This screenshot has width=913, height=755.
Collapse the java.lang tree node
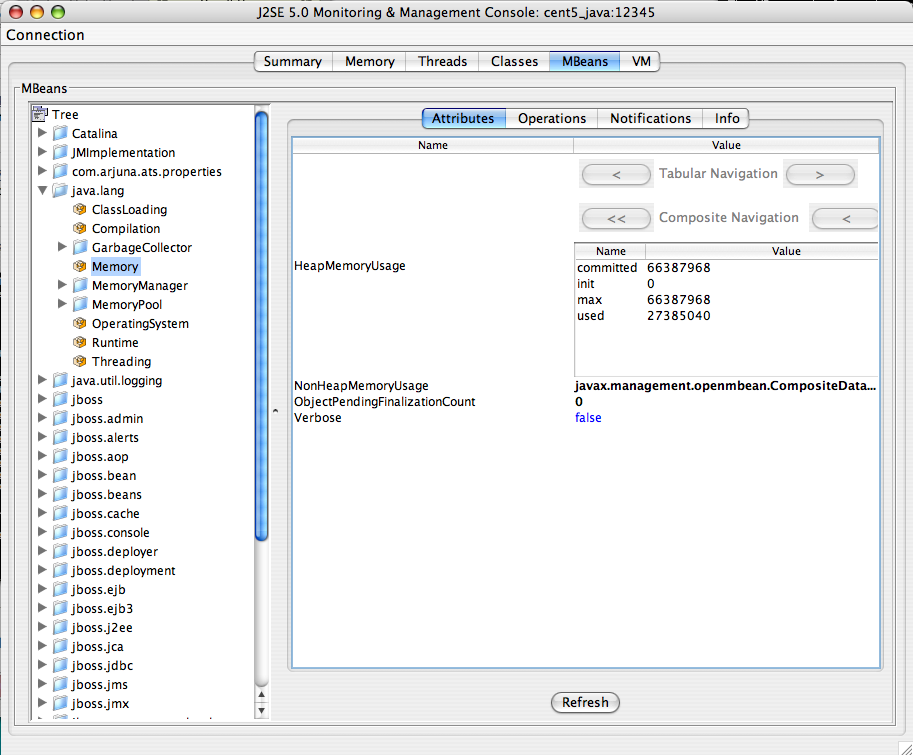pos(42,190)
